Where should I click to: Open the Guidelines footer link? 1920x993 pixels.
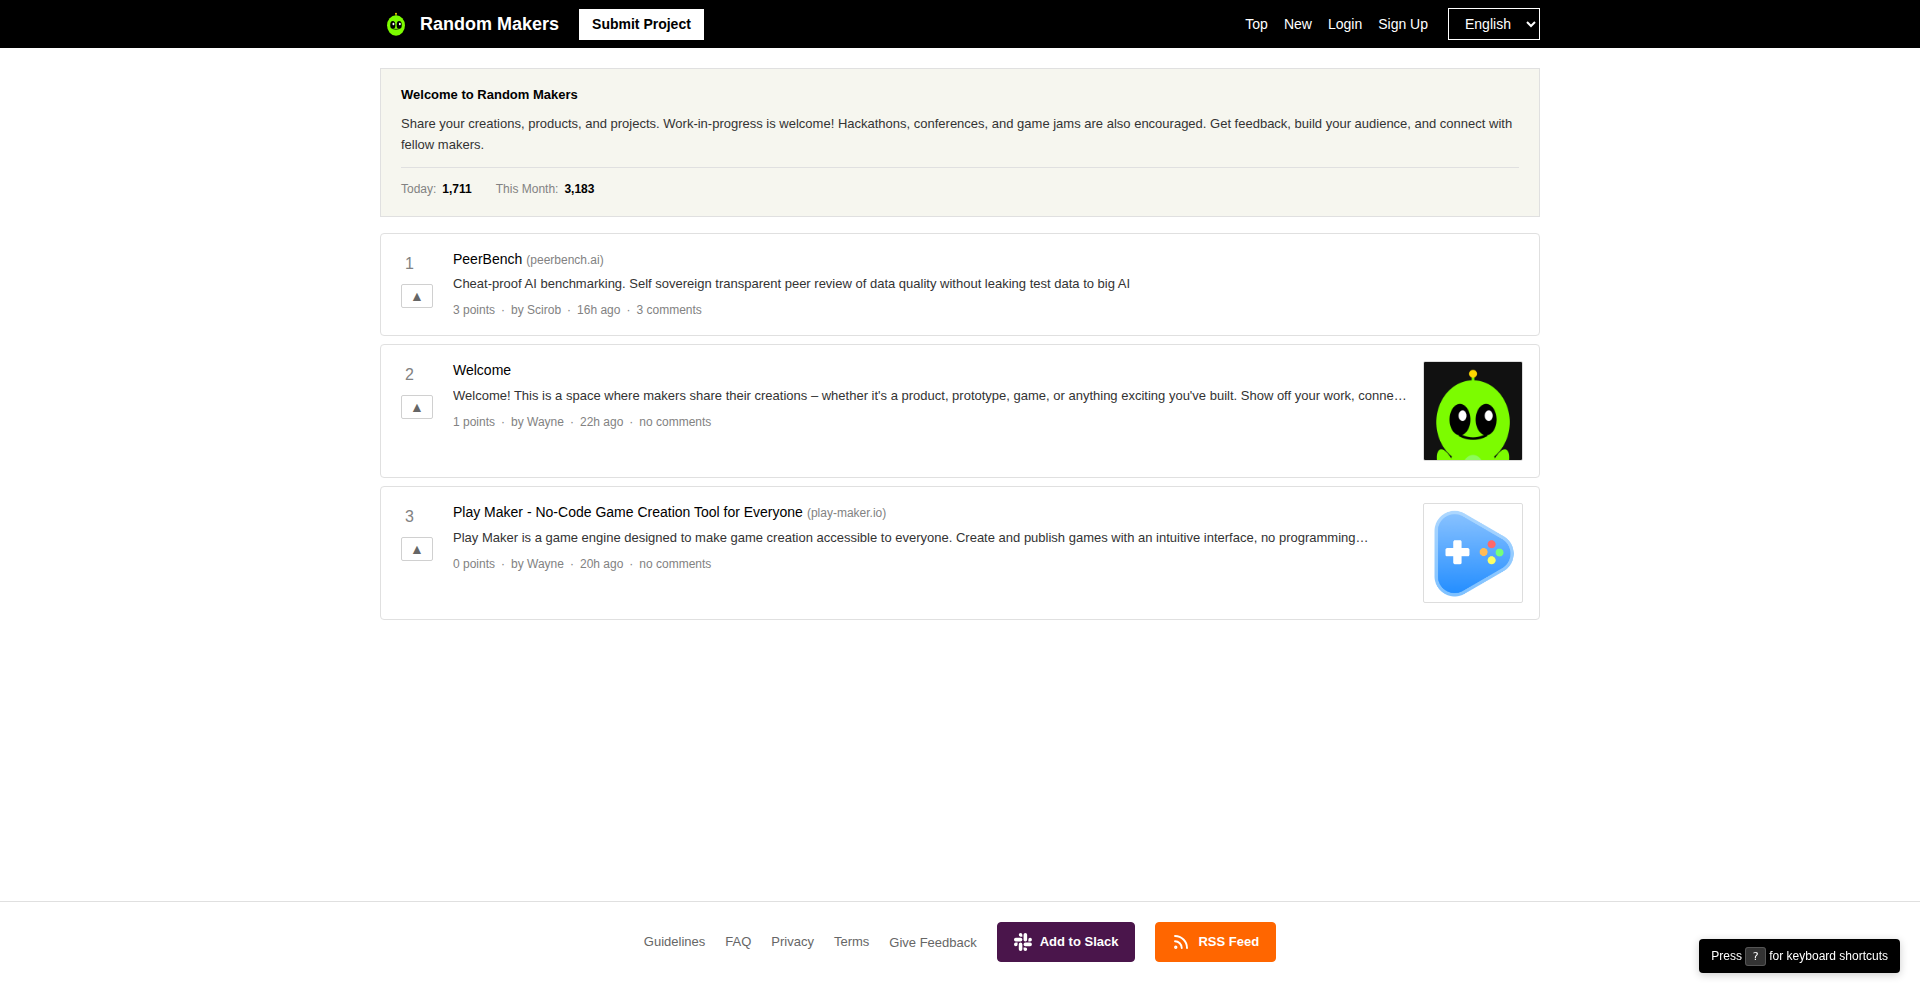click(674, 942)
